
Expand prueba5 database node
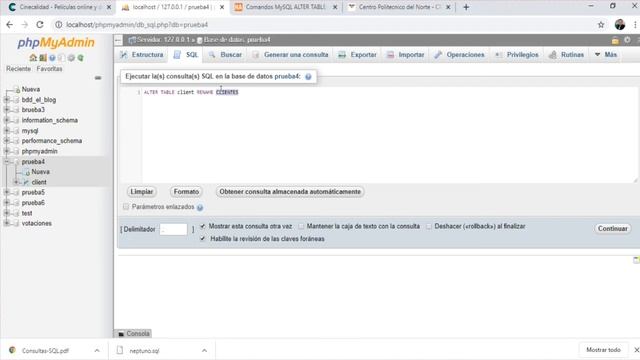[7, 192]
